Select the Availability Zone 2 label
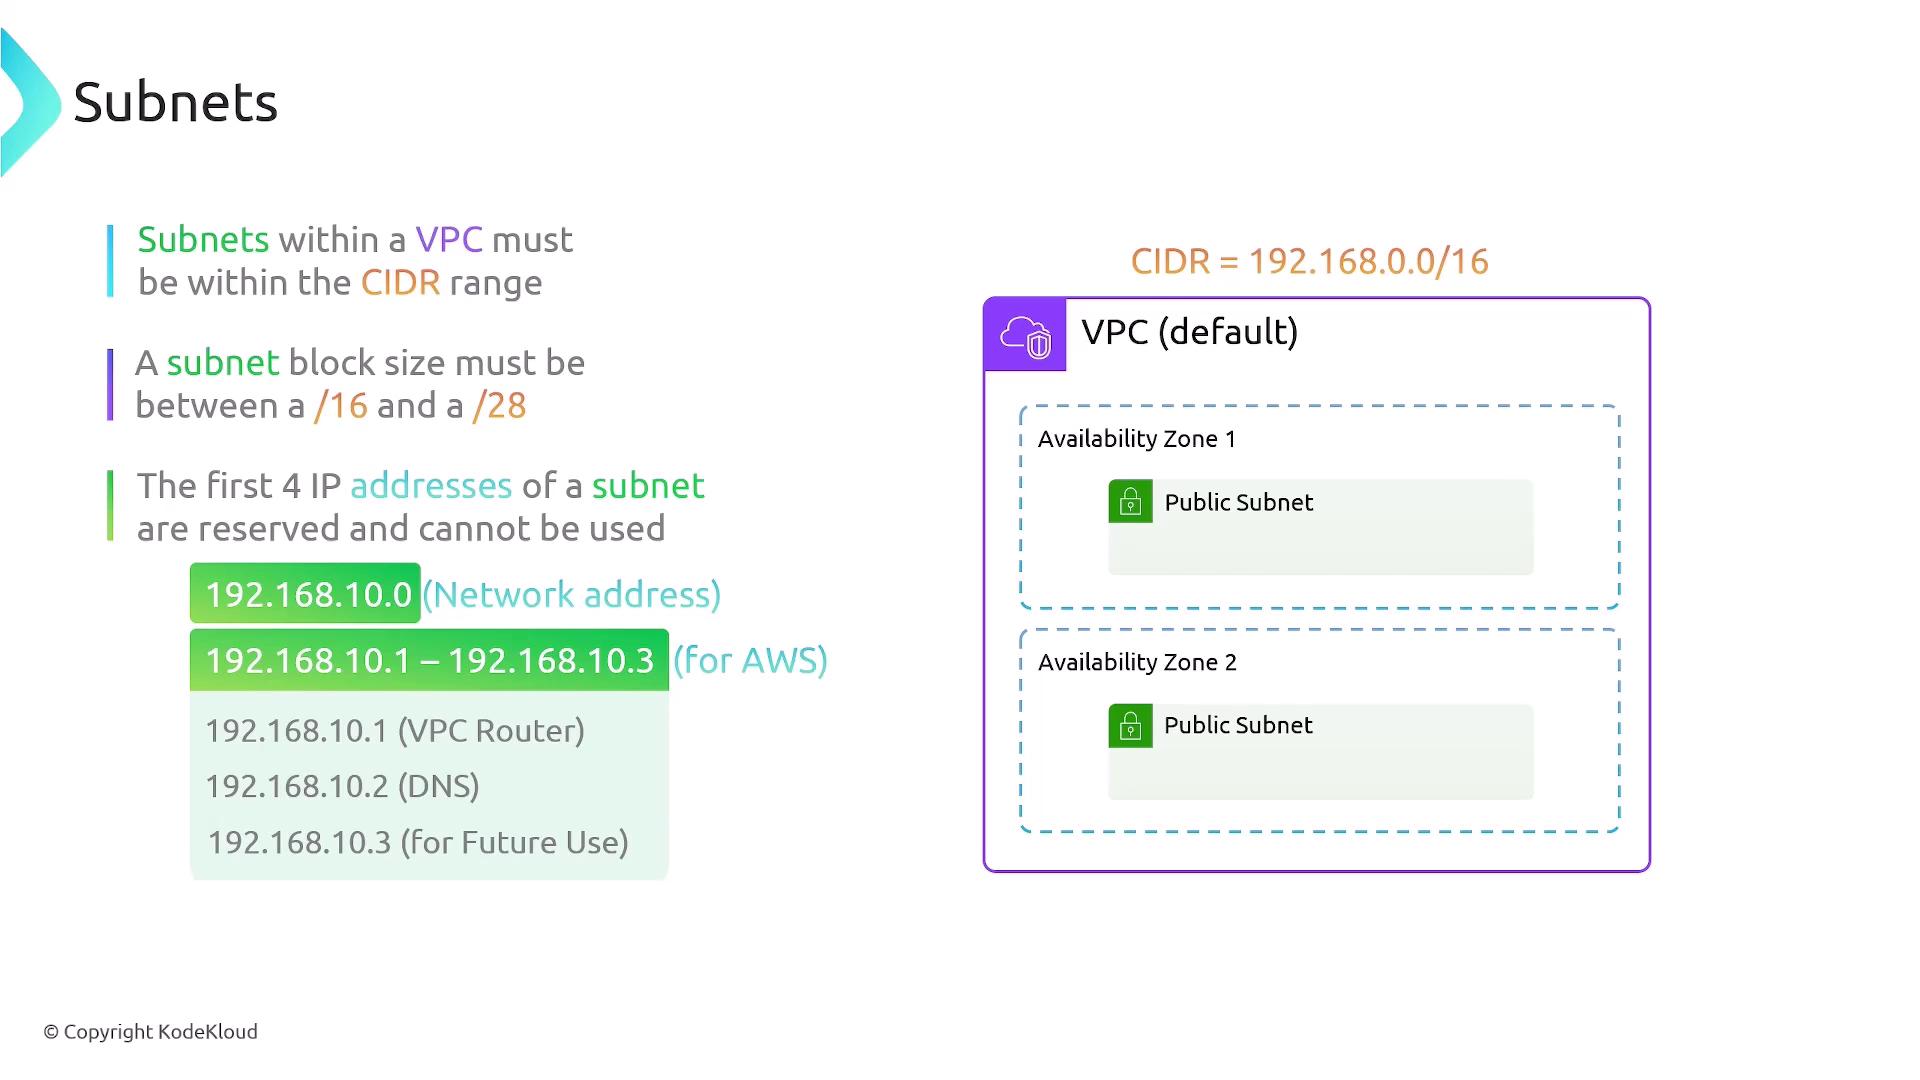Viewport: 1920px width, 1080px height. [x=1136, y=662]
